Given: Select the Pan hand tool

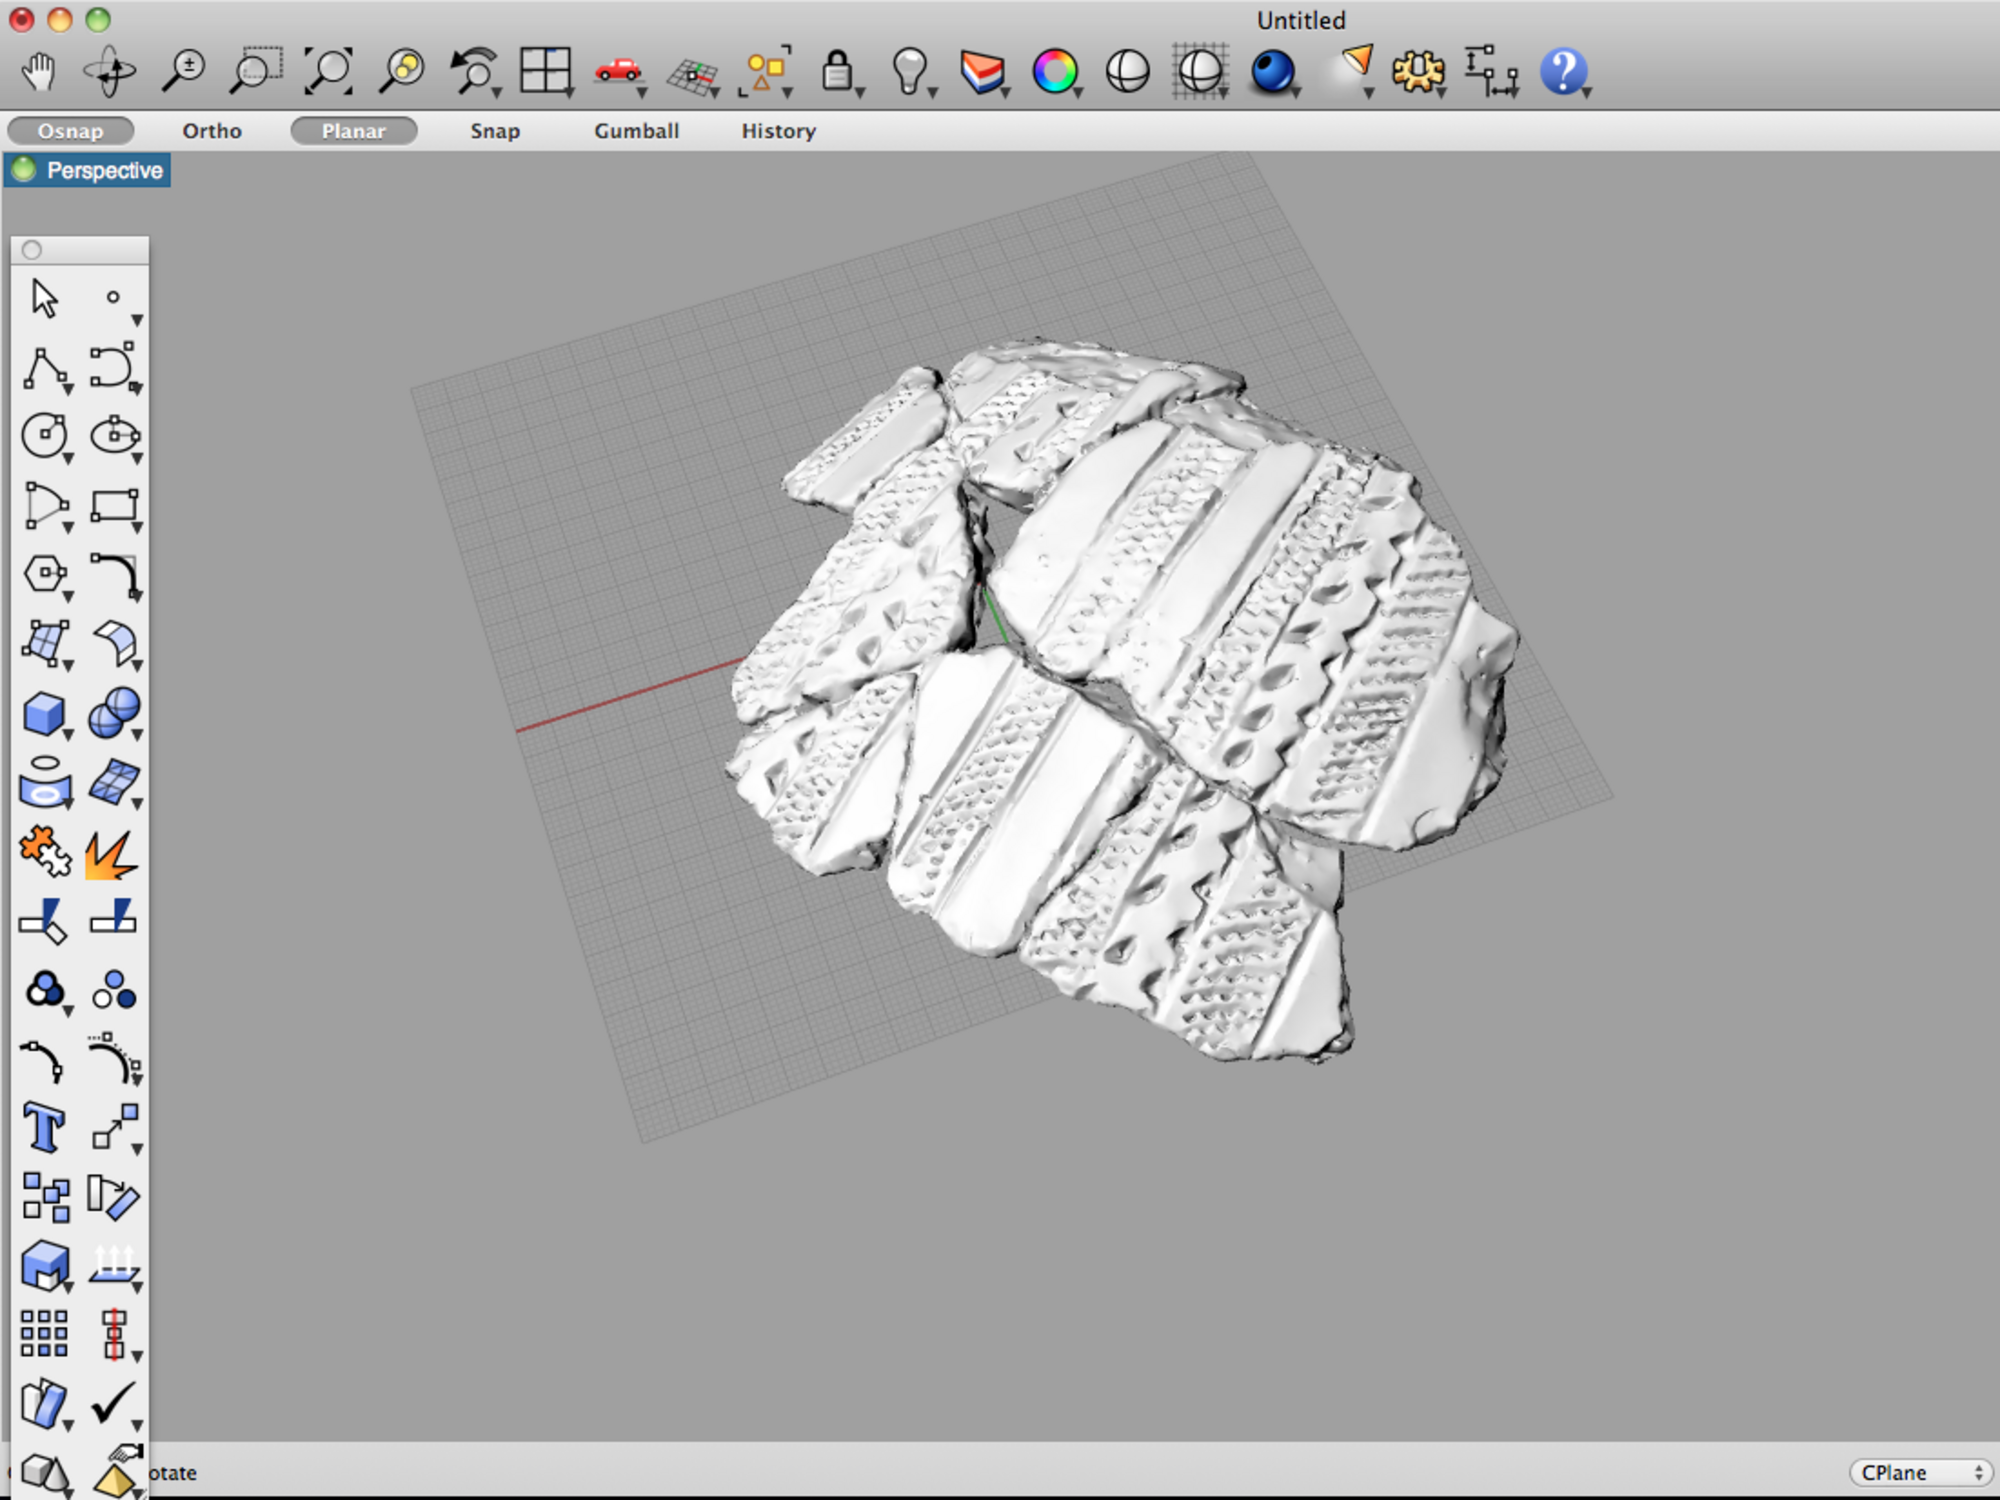Looking at the screenshot, I should [x=39, y=72].
